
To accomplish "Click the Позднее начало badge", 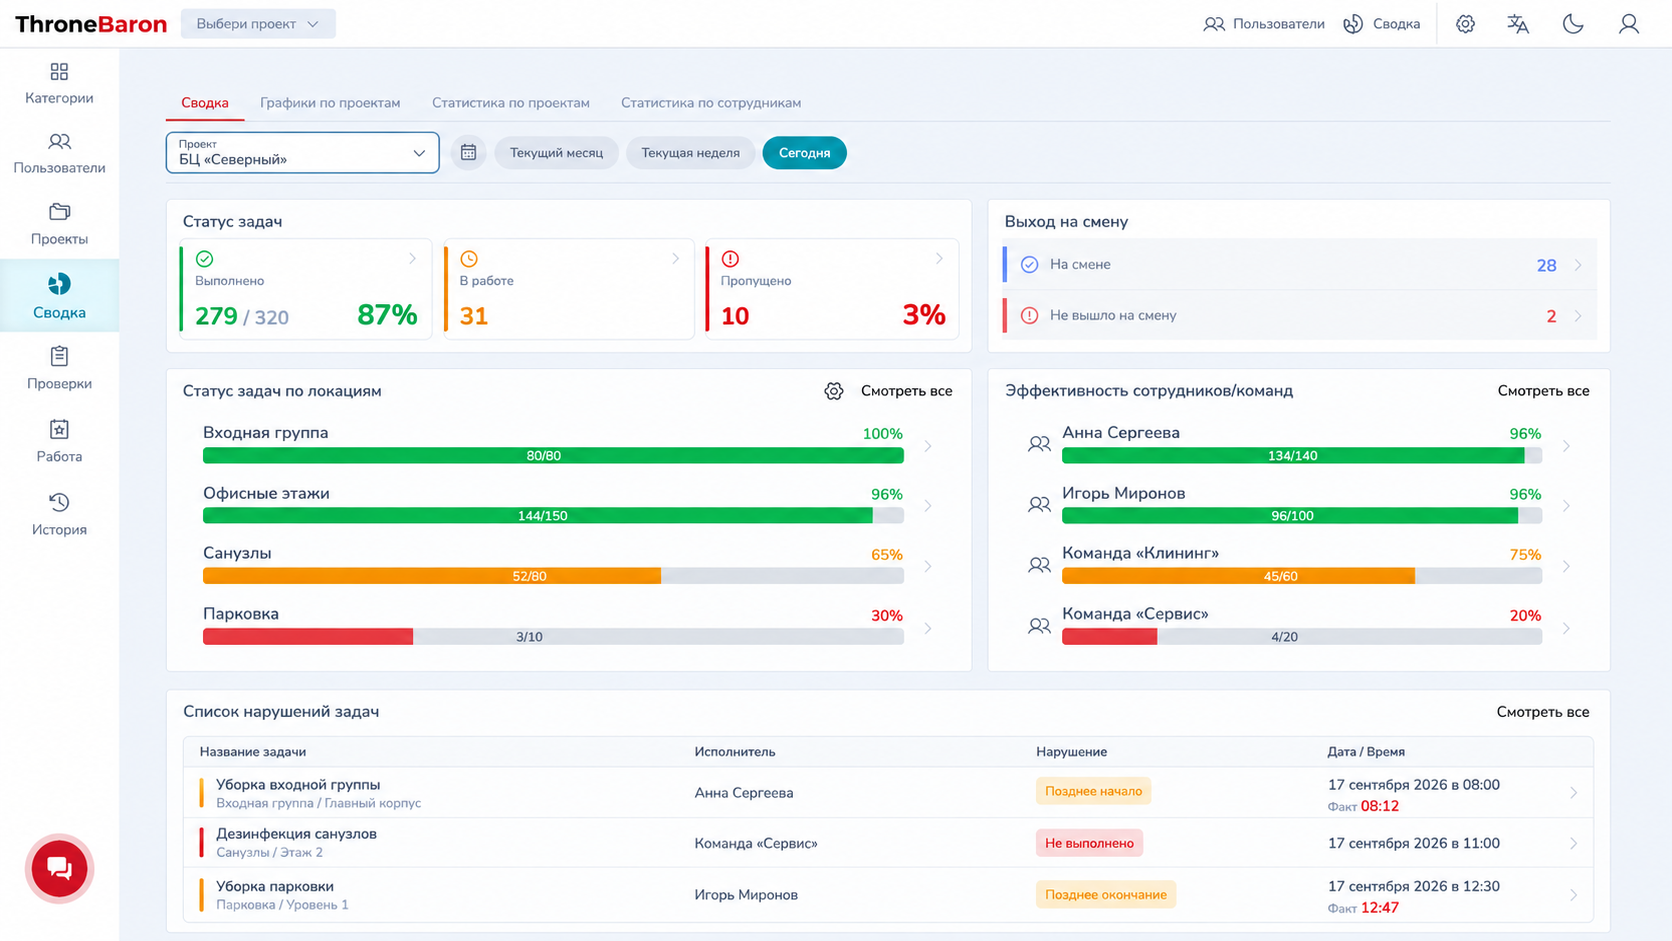I will pyautogui.click(x=1093, y=791).
